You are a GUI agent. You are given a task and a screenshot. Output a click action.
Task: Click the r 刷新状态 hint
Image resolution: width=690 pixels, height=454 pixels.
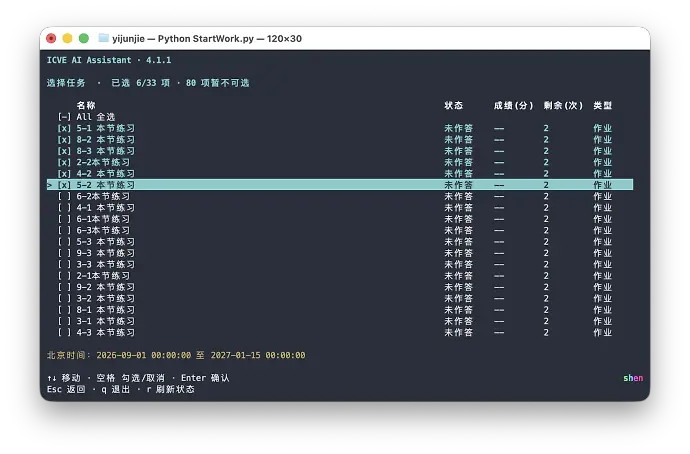point(170,389)
